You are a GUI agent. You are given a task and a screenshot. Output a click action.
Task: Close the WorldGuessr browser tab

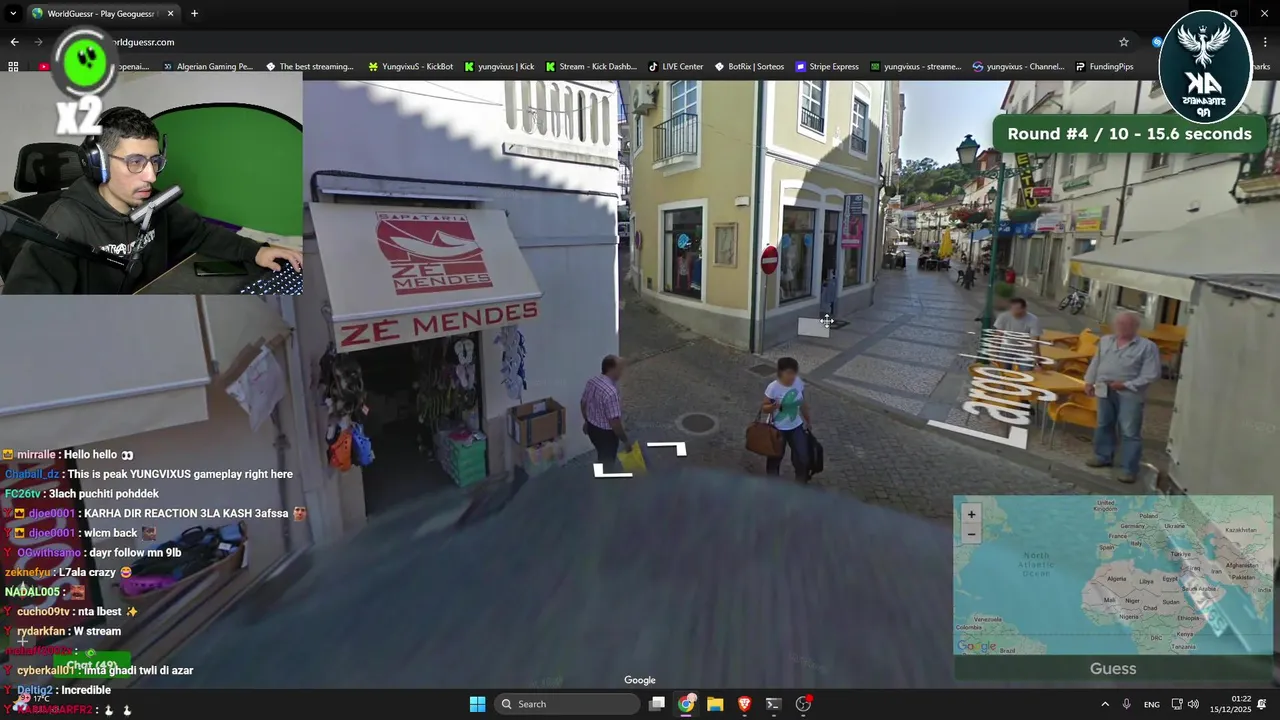click(x=170, y=13)
